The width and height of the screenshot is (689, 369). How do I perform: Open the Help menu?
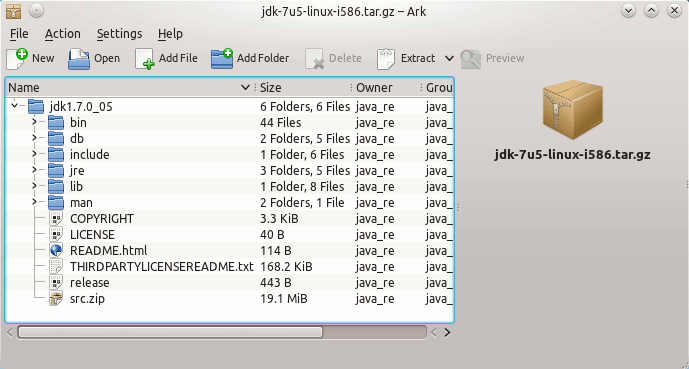pyautogui.click(x=170, y=34)
